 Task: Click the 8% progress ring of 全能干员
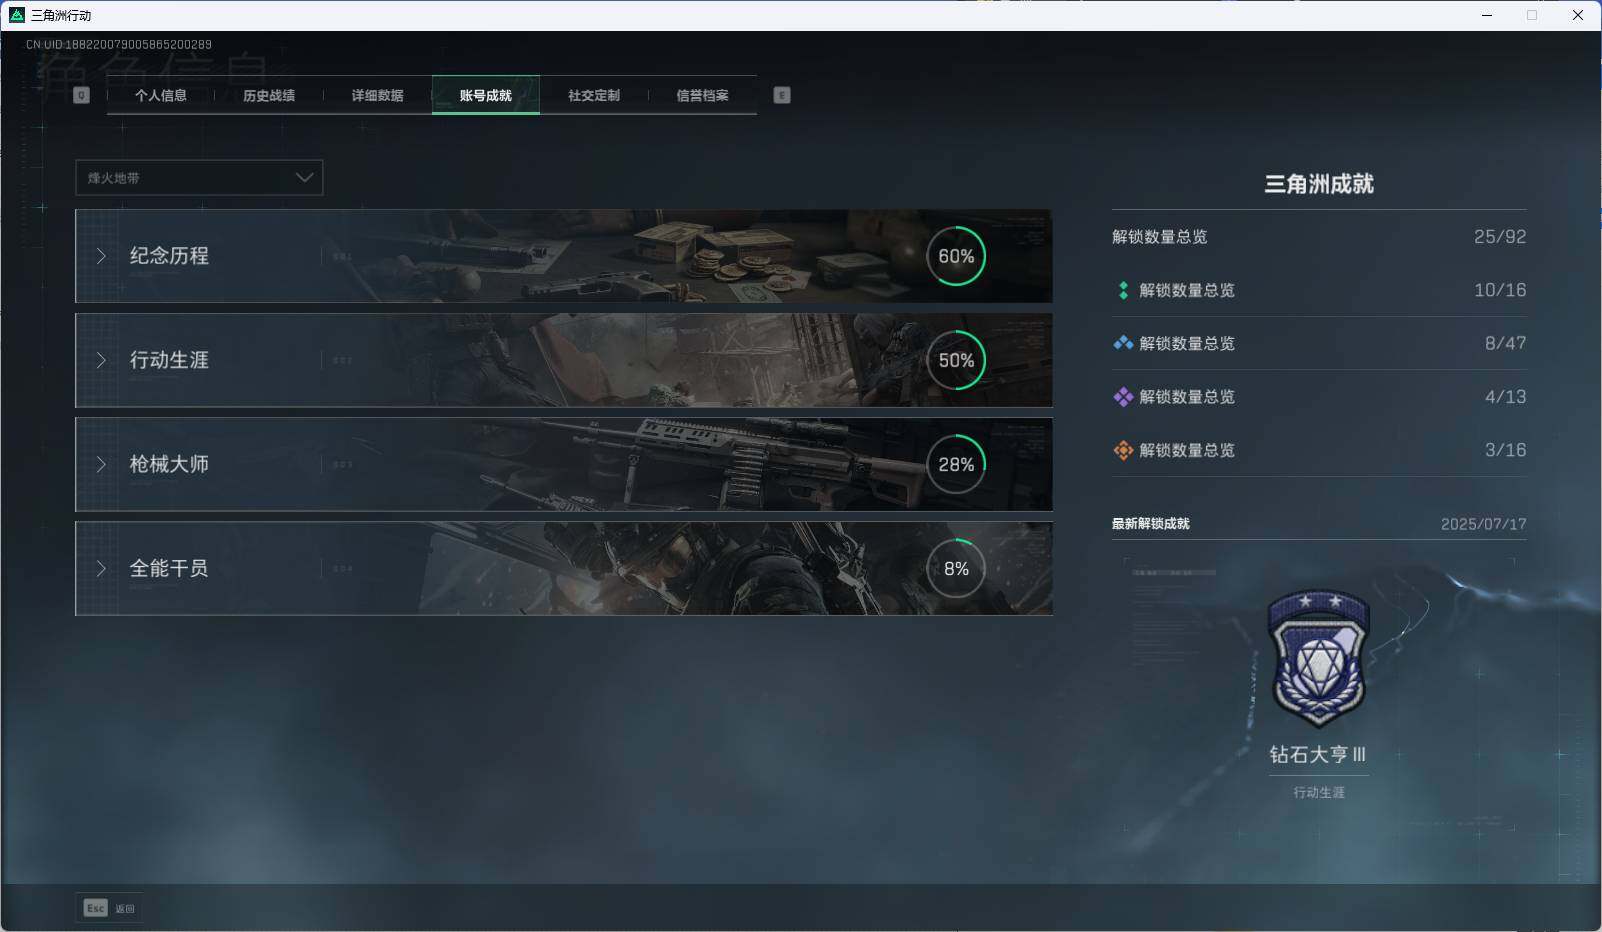click(x=956, y=568)
